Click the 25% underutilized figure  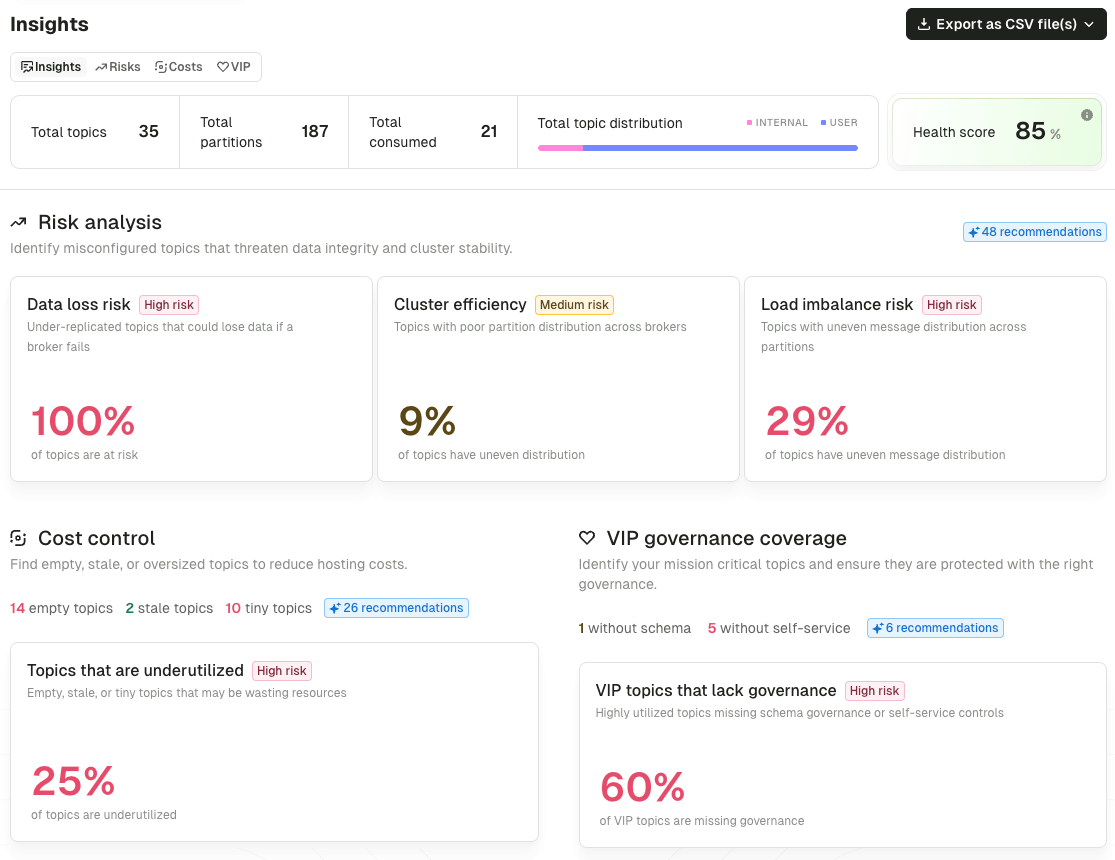[x=73, y=781]
